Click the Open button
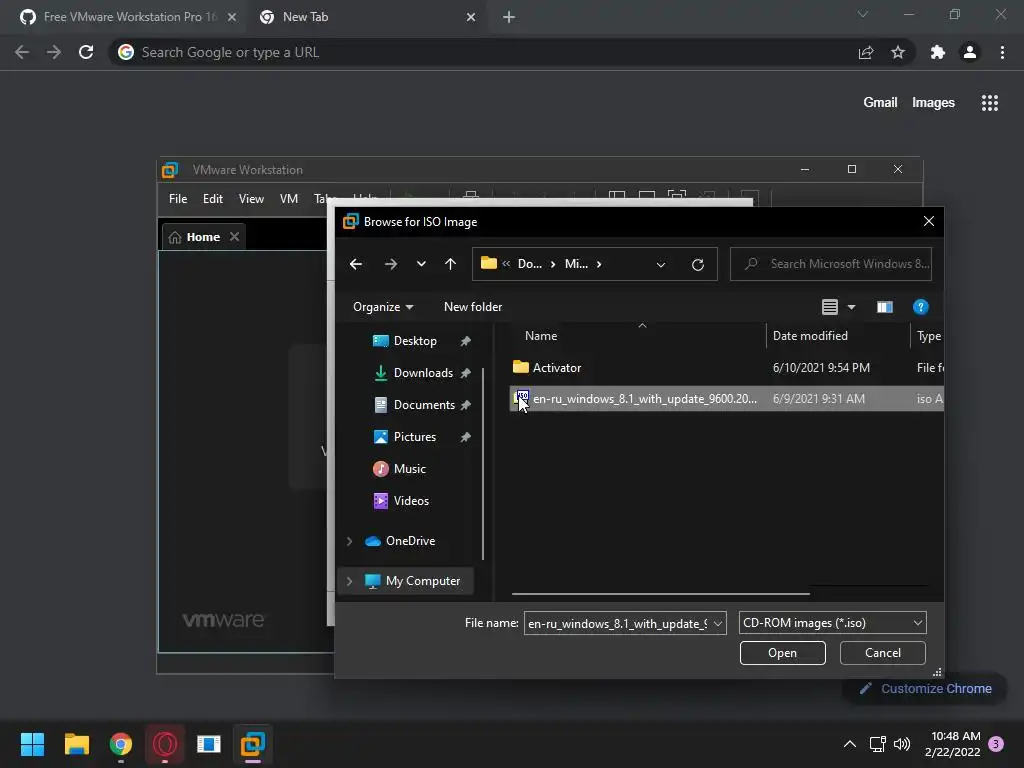Viewport: 1024px width, 768px height. 782,653
